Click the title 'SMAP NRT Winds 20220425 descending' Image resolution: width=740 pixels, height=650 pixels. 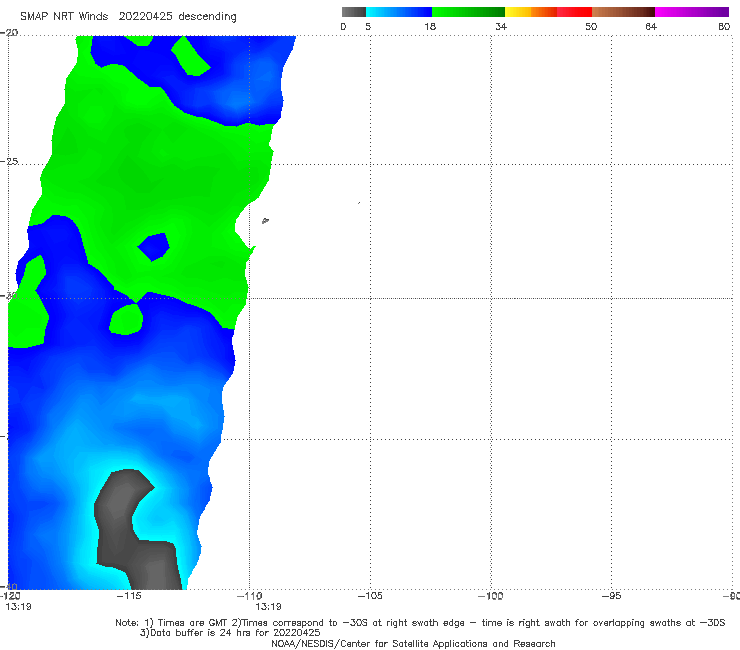tap(128, 16)
